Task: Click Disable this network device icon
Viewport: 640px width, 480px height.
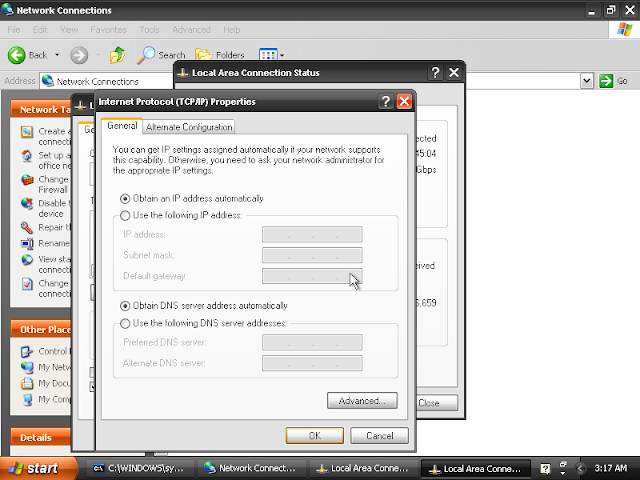Action: tap(27, 203)
